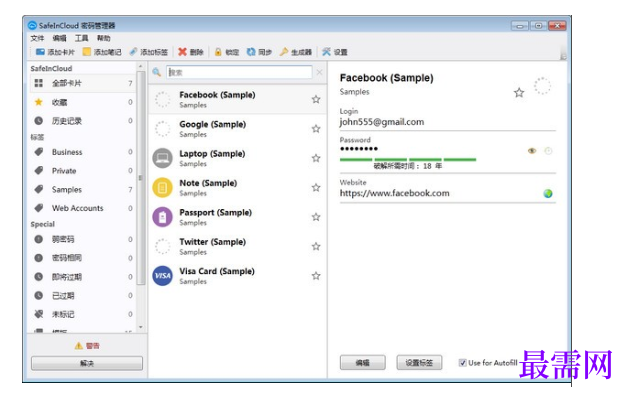Select the Private label
Viewport: 631px width, 396px height.
(x=83, y=171)
